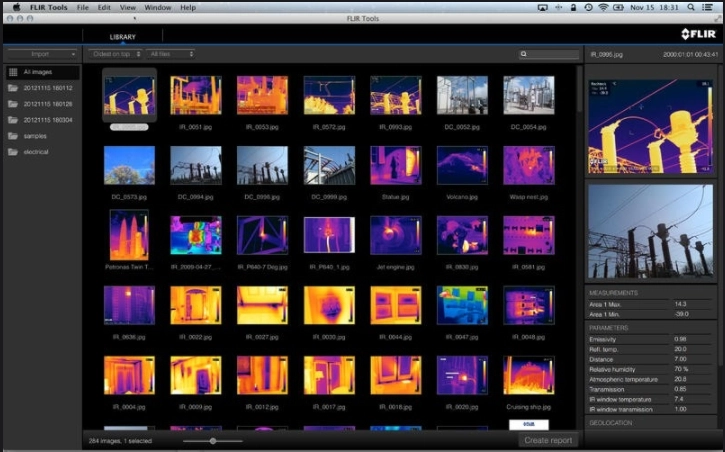
Task: Expand the All files filter dropdown
Action: (x=170, y=54)
